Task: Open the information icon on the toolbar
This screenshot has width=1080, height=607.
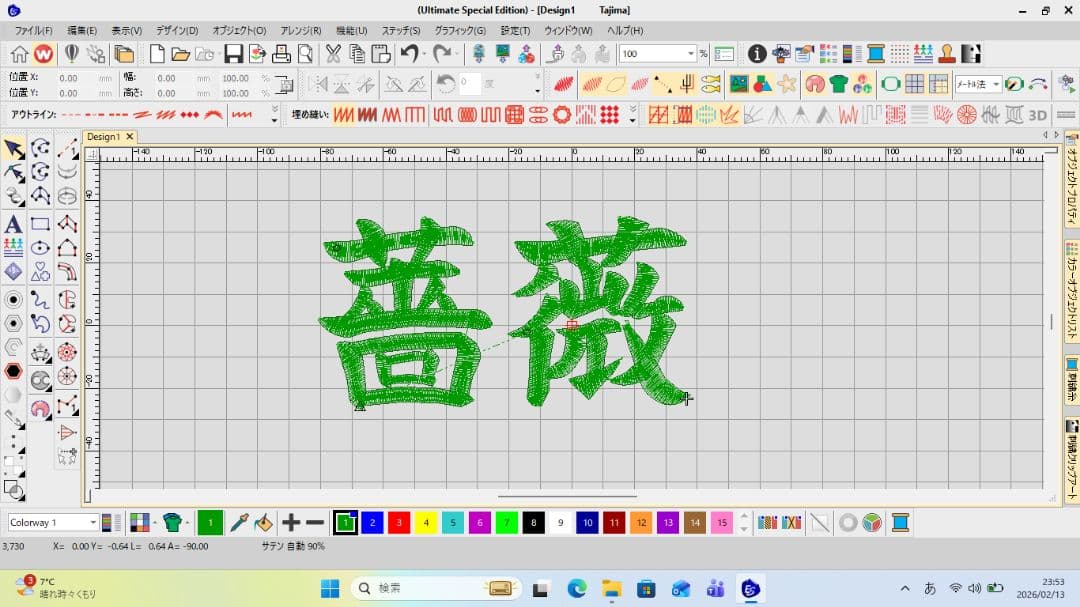Action: (756, 54)
